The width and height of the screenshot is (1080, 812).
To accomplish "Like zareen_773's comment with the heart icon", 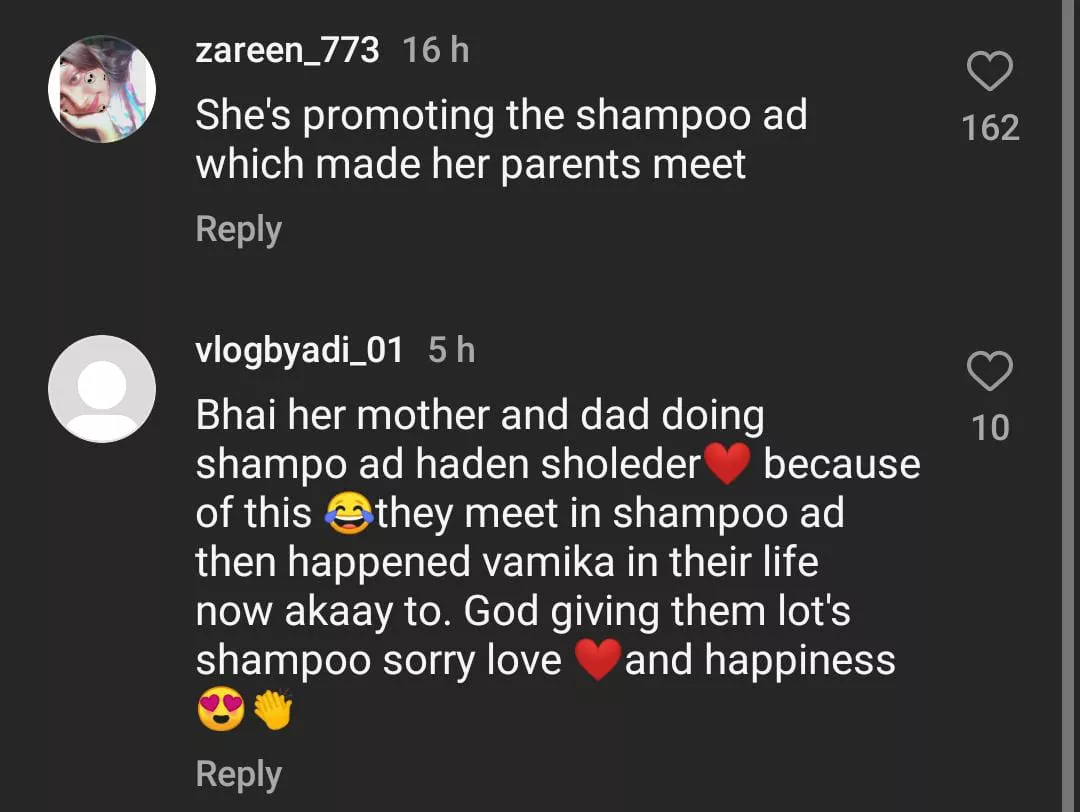I will click(x=990, y=70).
